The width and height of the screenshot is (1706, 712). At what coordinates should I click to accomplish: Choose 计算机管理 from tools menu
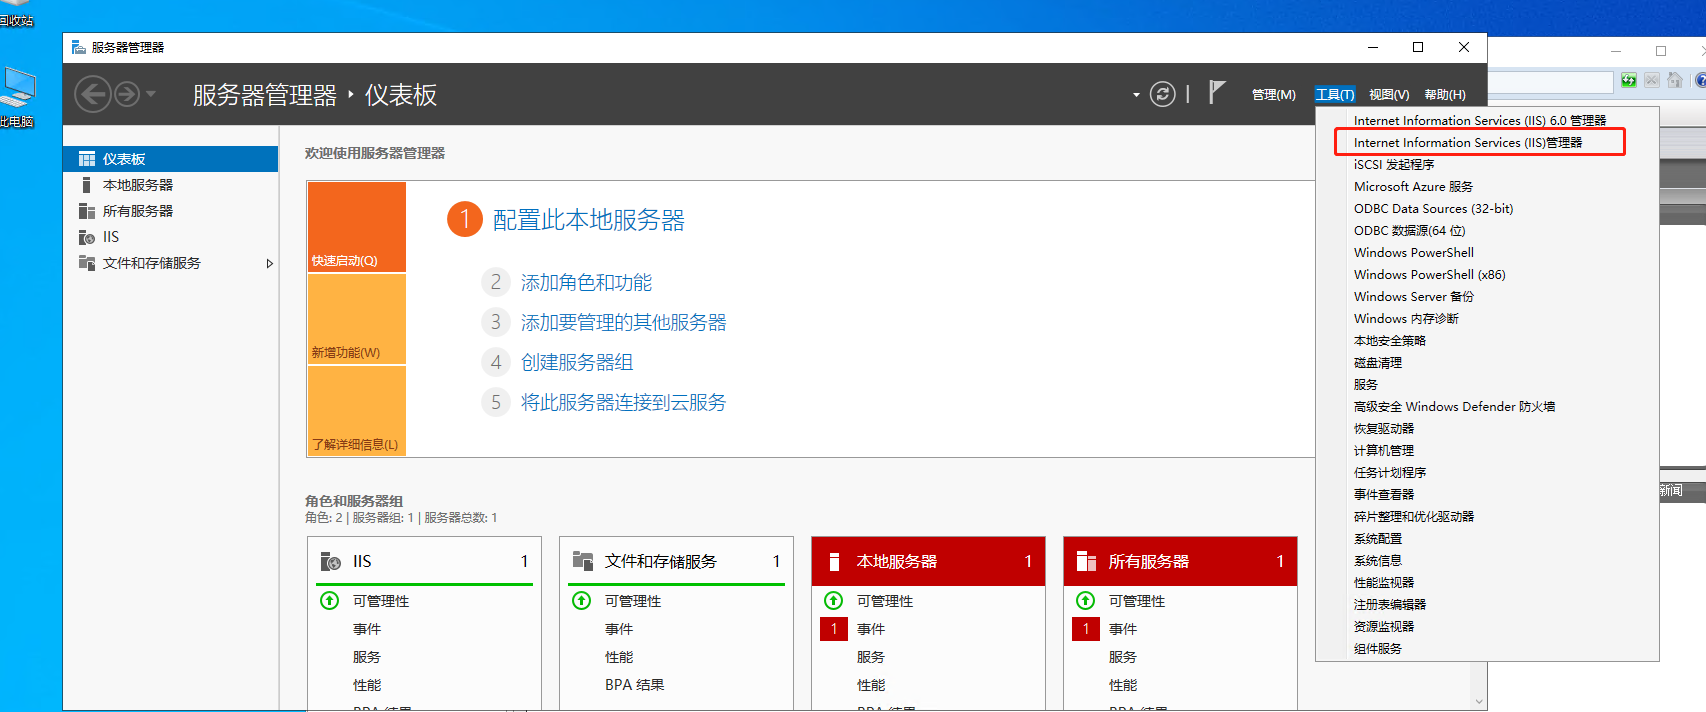(x=1384, y=451)
